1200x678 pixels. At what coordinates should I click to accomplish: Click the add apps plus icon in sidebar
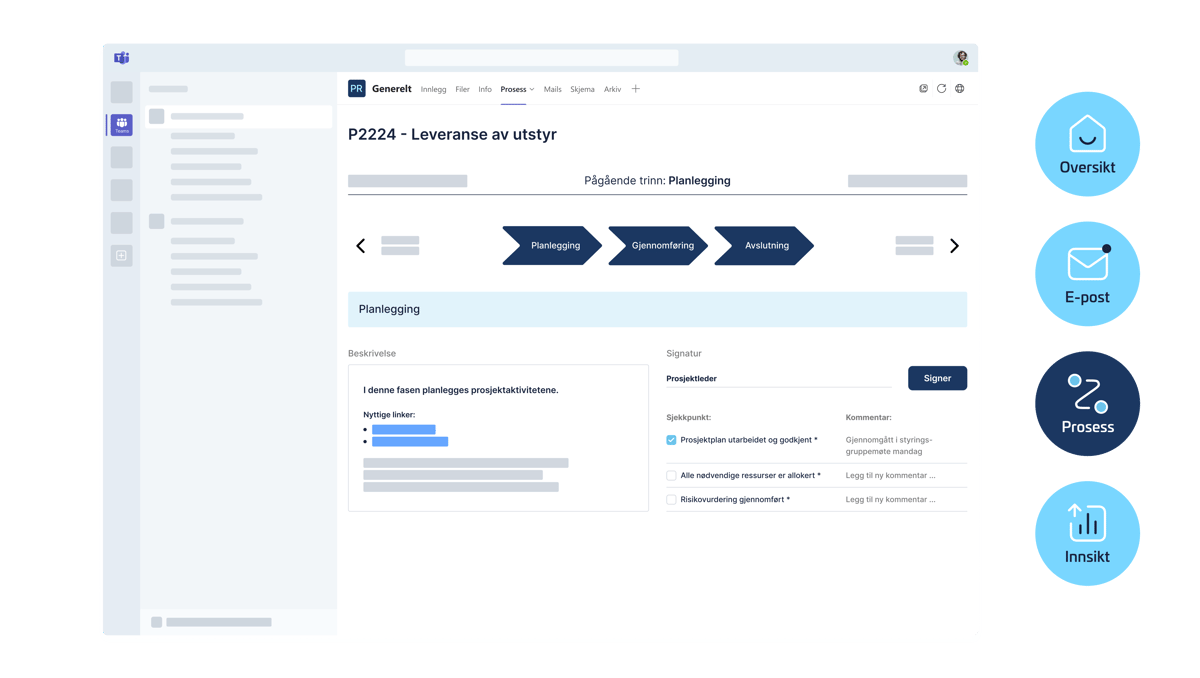click(x=121, y=256)
